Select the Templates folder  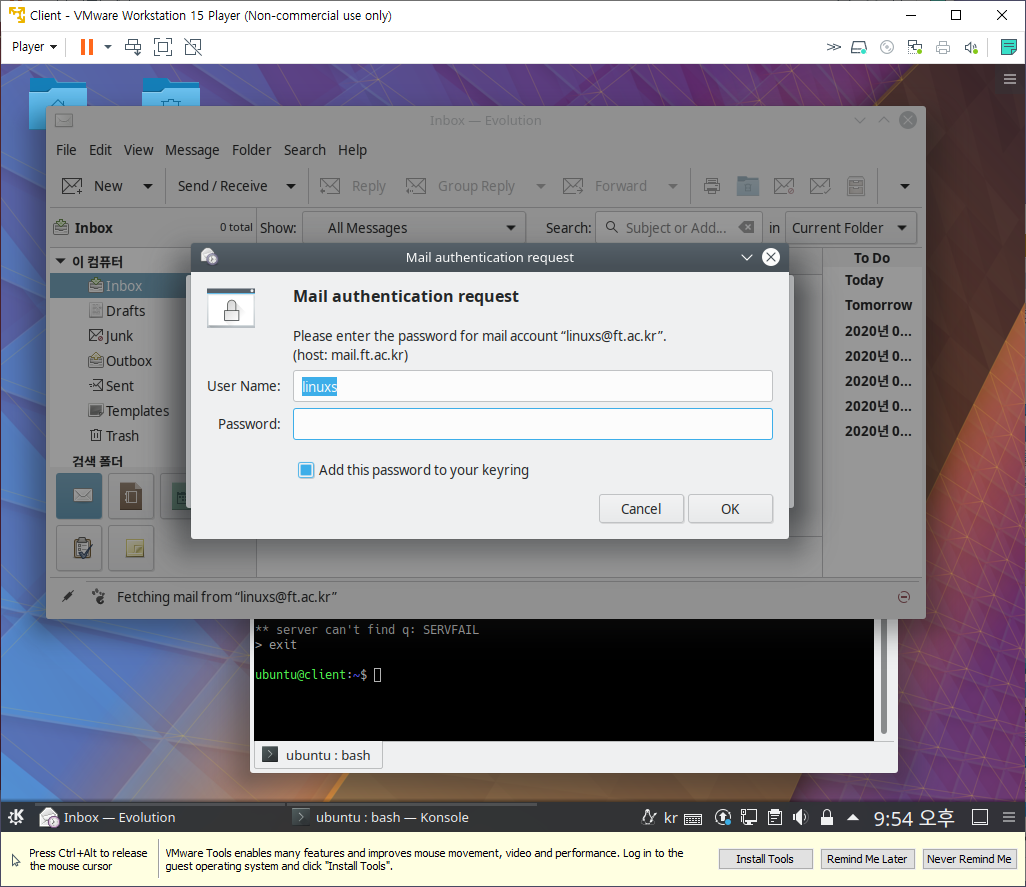[129, 411]
